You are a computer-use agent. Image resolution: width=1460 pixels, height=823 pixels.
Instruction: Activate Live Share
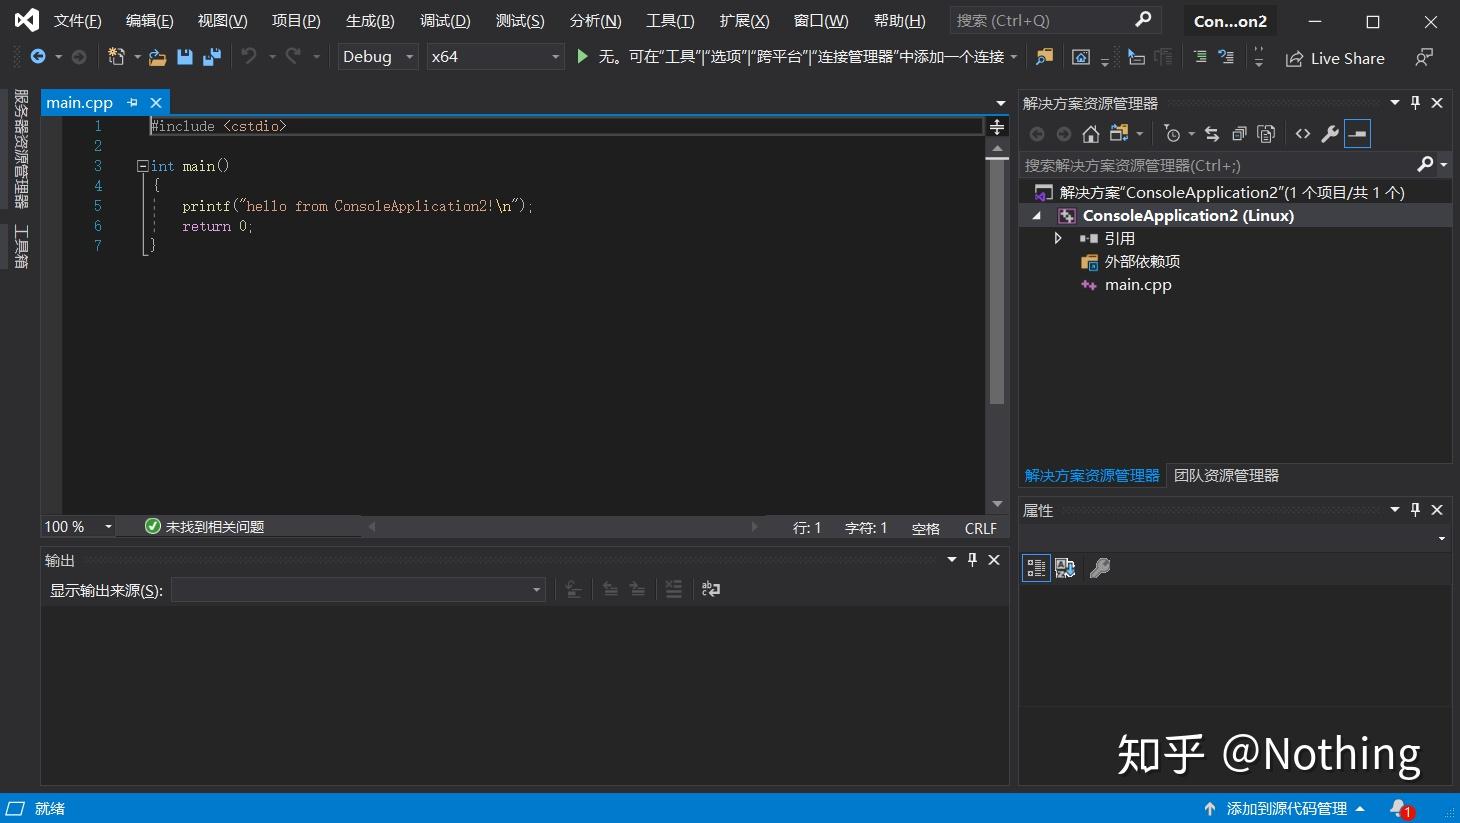[x=1334, y=58]
